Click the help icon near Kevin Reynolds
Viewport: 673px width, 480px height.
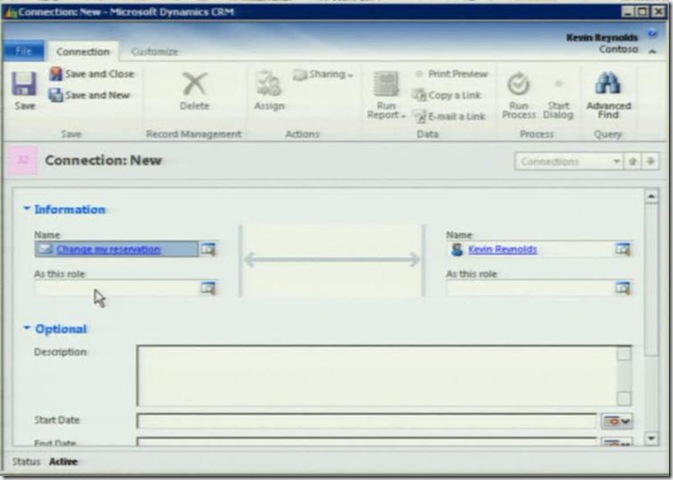[x=652, y=33]
